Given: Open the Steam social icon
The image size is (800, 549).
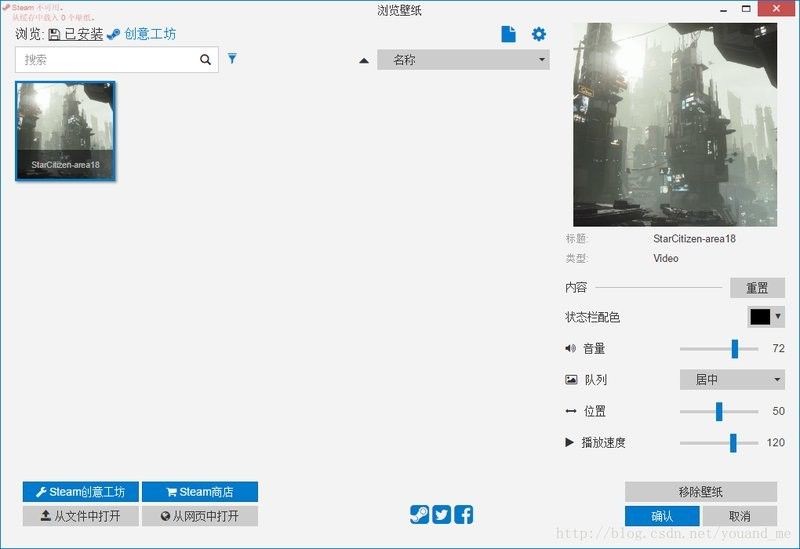Looking at the screenshot, I should (419, 514).
